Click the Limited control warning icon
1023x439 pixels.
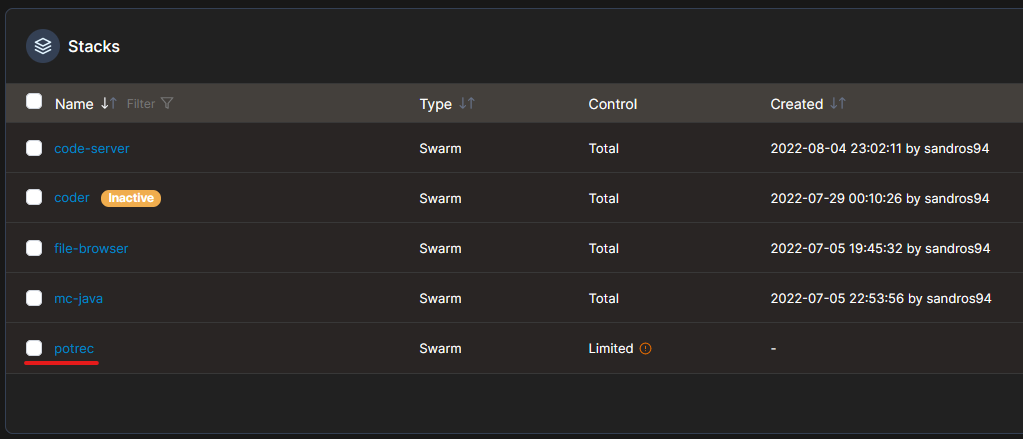point(645,348)
